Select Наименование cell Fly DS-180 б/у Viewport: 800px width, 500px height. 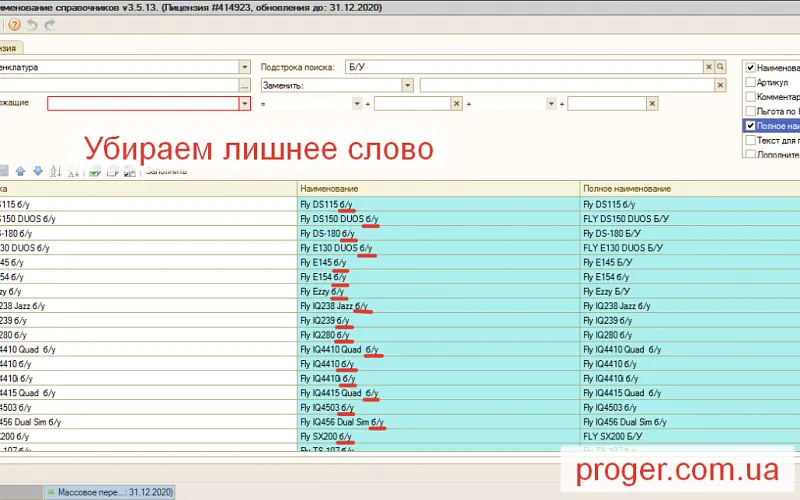pyautogui.click(x=438, y=233)
